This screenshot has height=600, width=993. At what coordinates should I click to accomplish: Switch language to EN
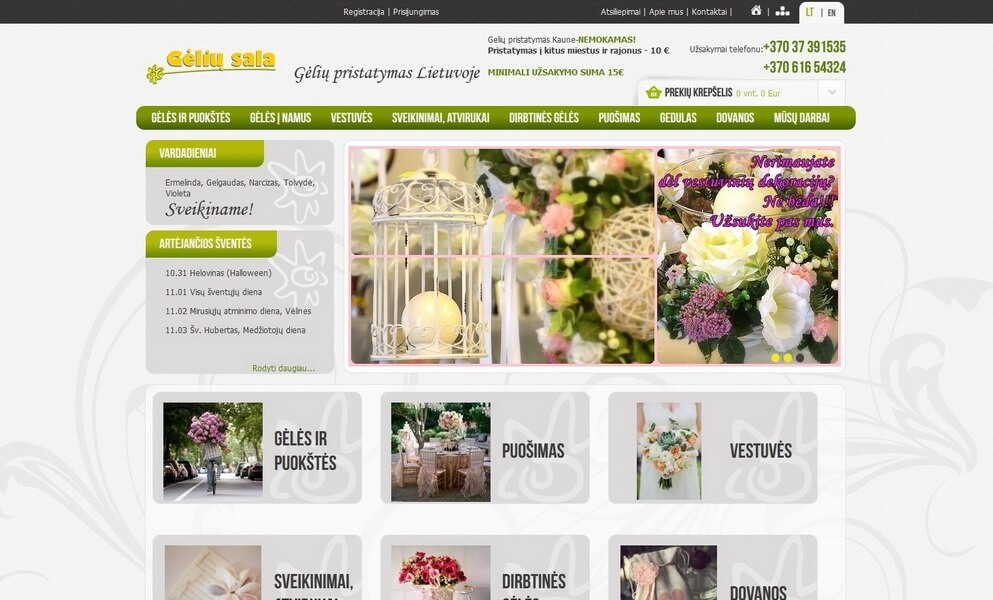pos(832,13)
